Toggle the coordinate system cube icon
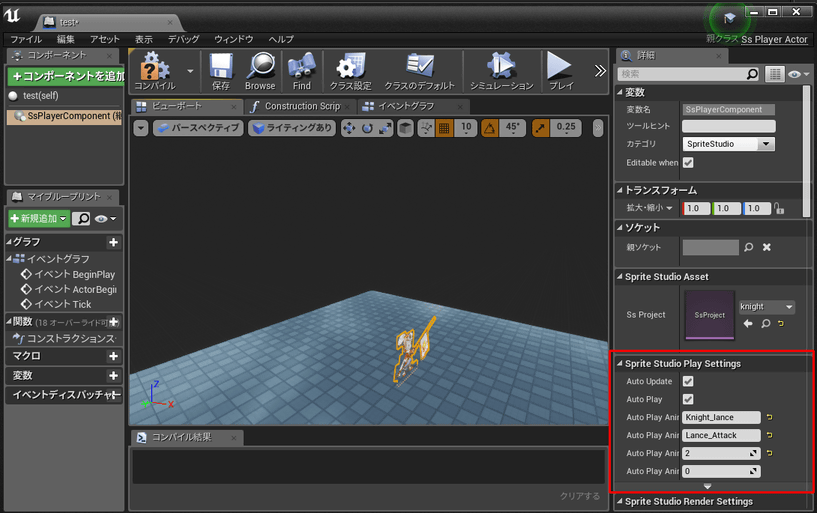Image resolution: width=817 pixels, height=513 pixels. (x=405, y=128)
